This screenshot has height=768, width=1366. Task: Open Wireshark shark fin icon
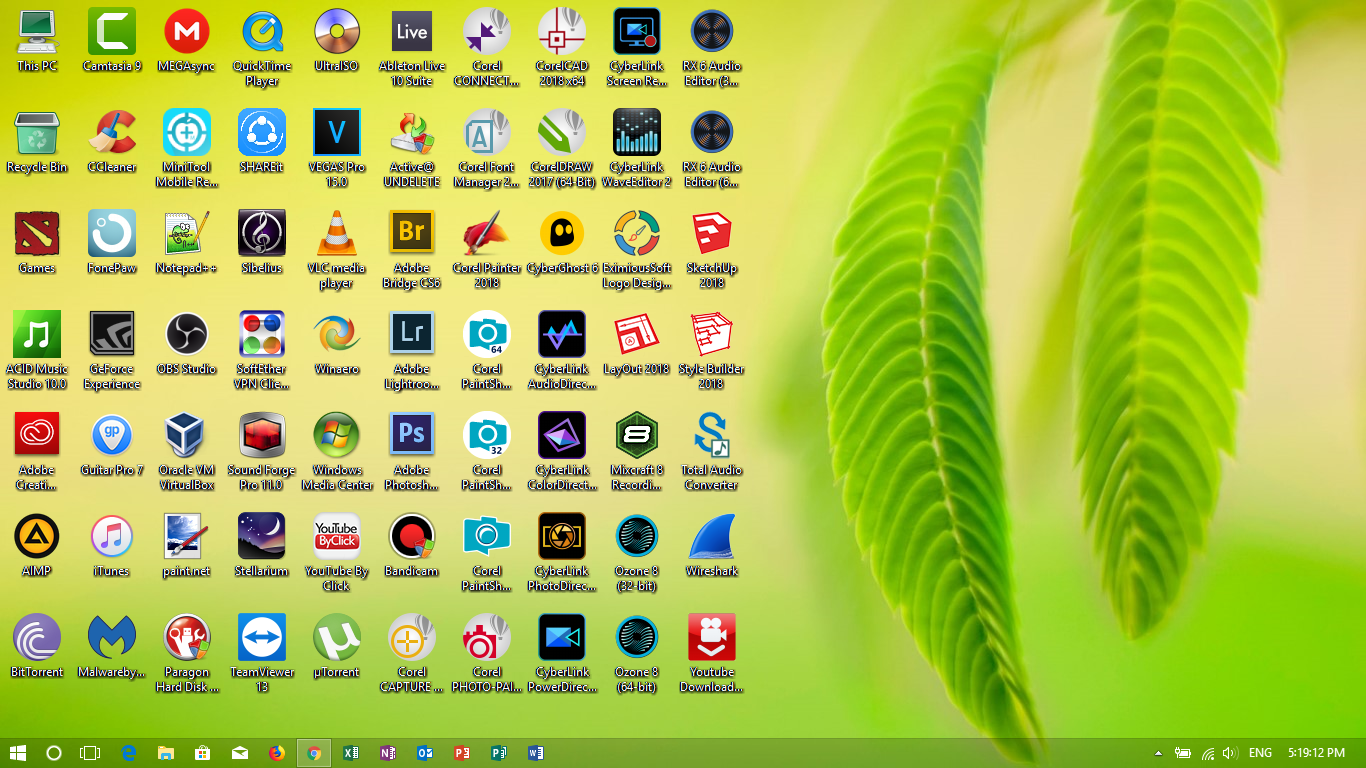point(712,536)
